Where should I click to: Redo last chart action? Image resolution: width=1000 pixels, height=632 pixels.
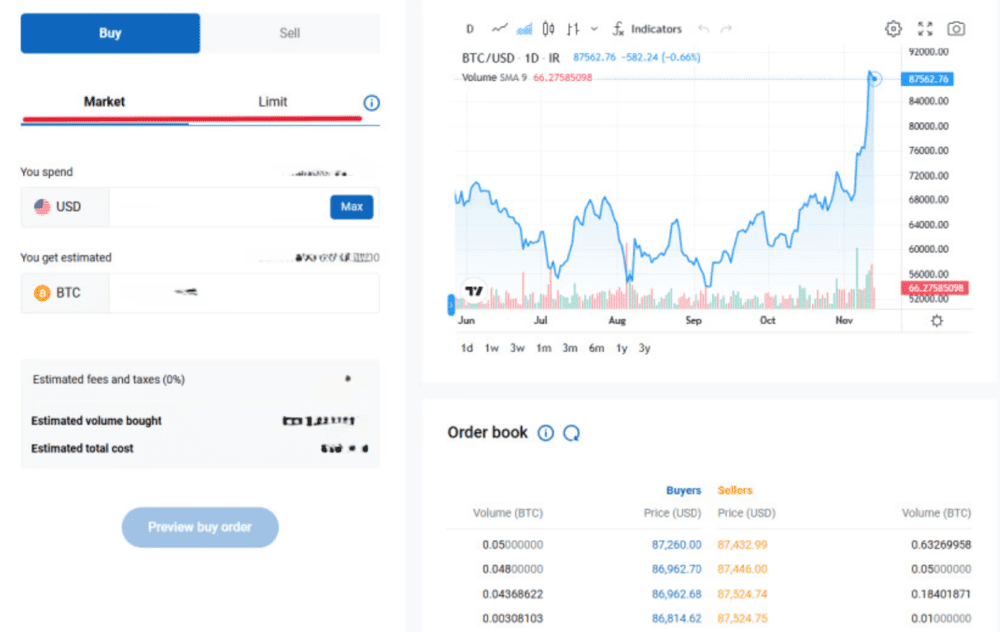click(726, 29)
